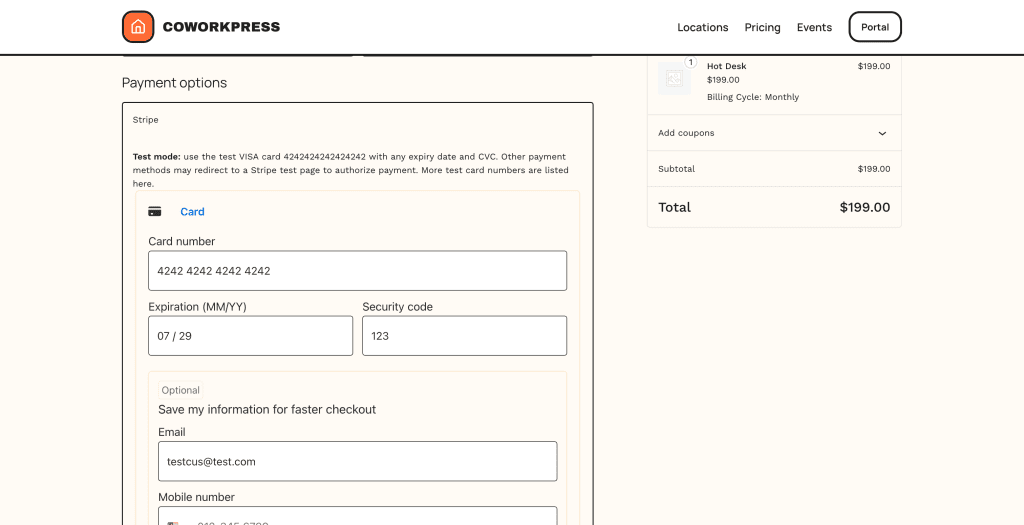Click the COWORKPRESS site title
This screenshot has width=1024, height=525.
click(221, 27)
